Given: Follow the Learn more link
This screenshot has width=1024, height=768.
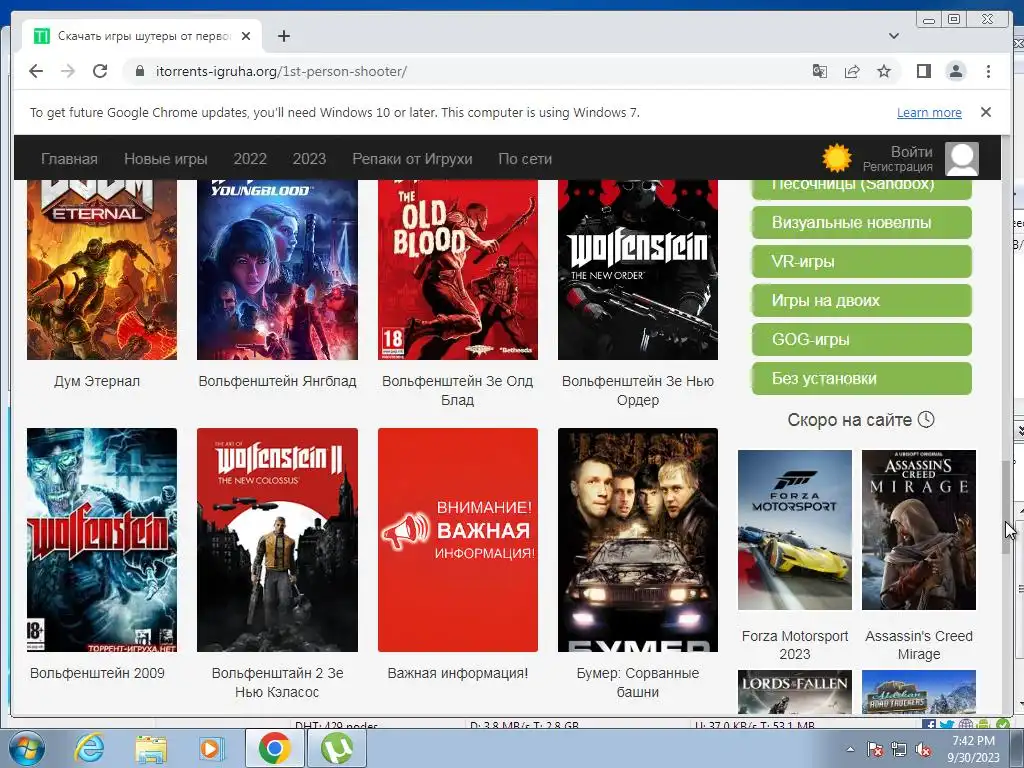Looking at the screenshot, I should pyautogui.click(x=929, y=112).
